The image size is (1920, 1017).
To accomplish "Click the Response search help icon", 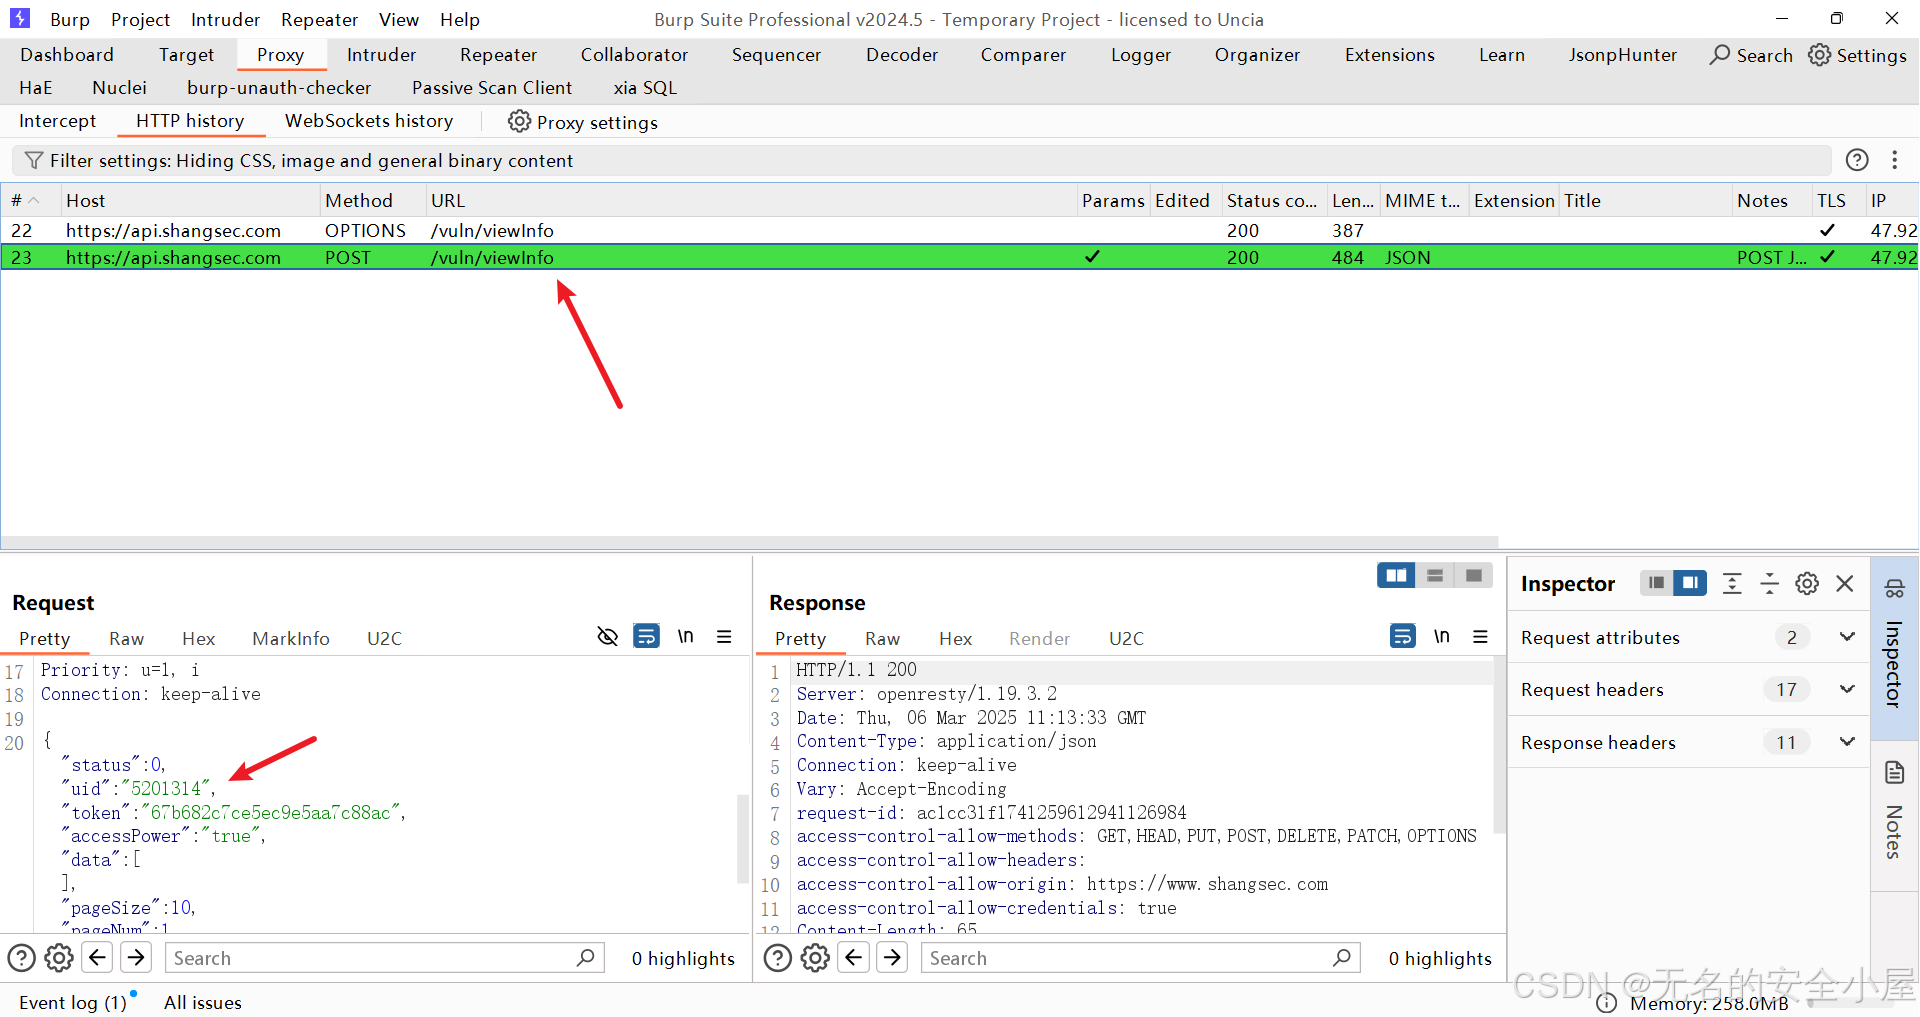I will click(x=778, y=958).
